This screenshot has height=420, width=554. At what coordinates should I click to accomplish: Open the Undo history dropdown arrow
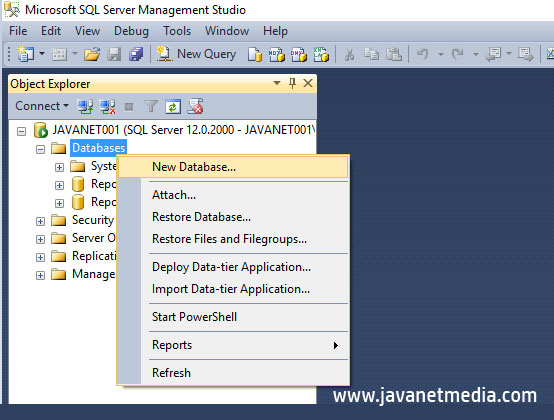tap(440, 54)
